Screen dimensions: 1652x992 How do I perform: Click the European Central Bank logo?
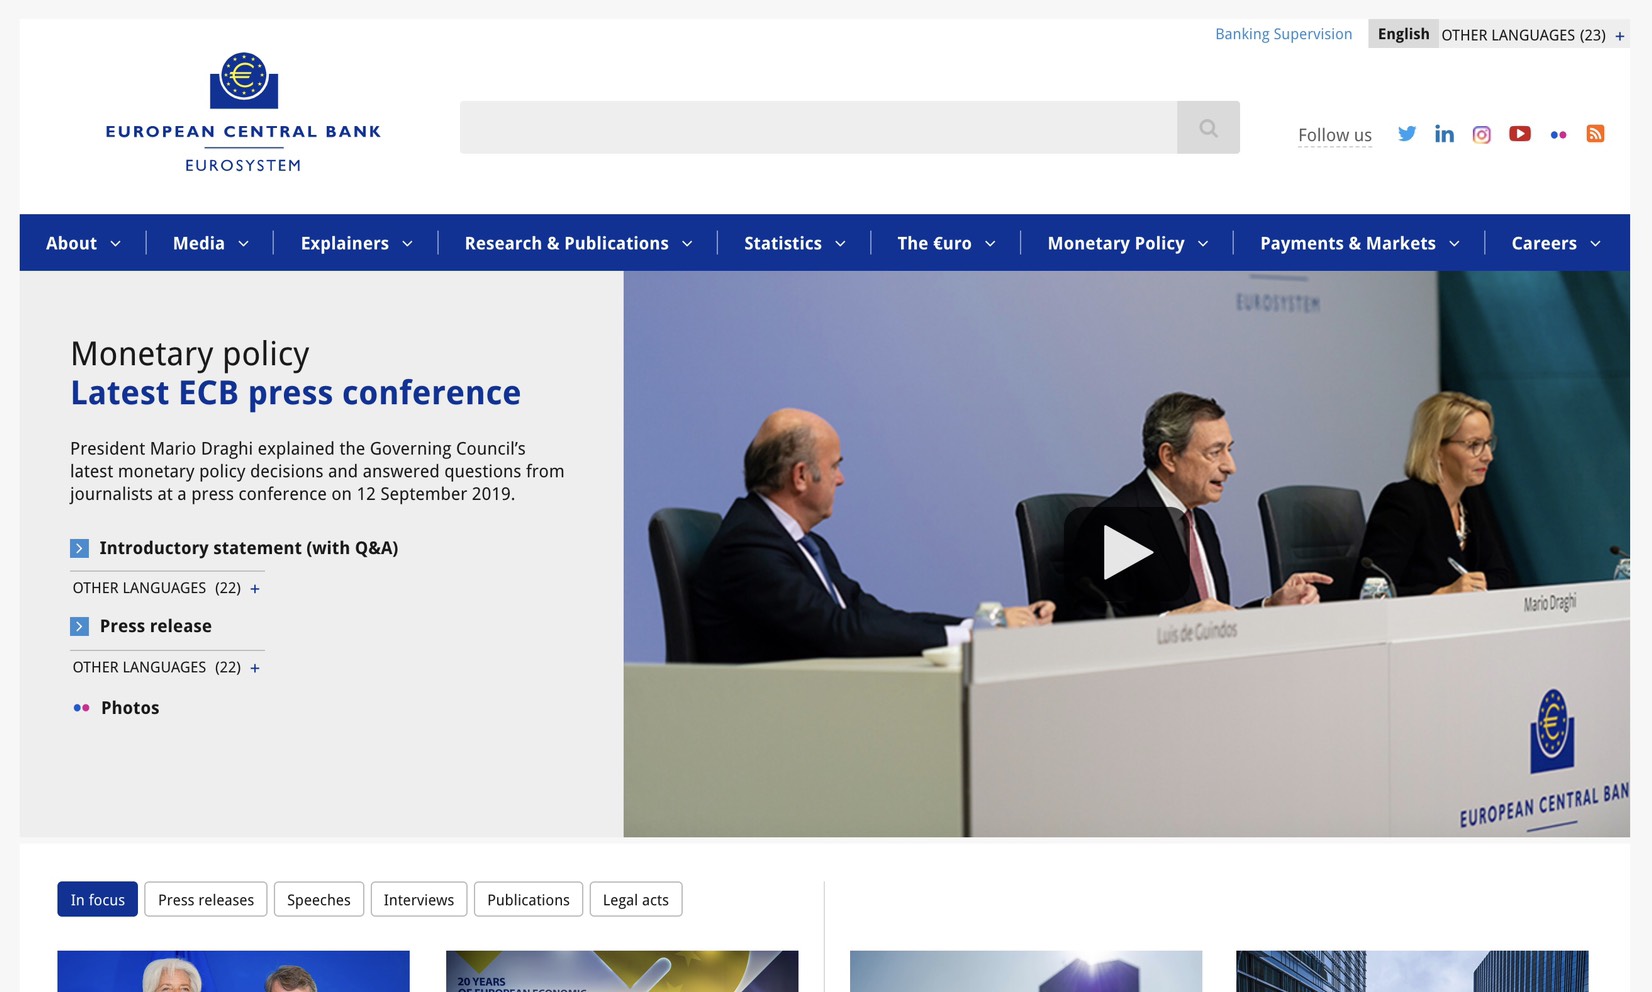point(243,112)
